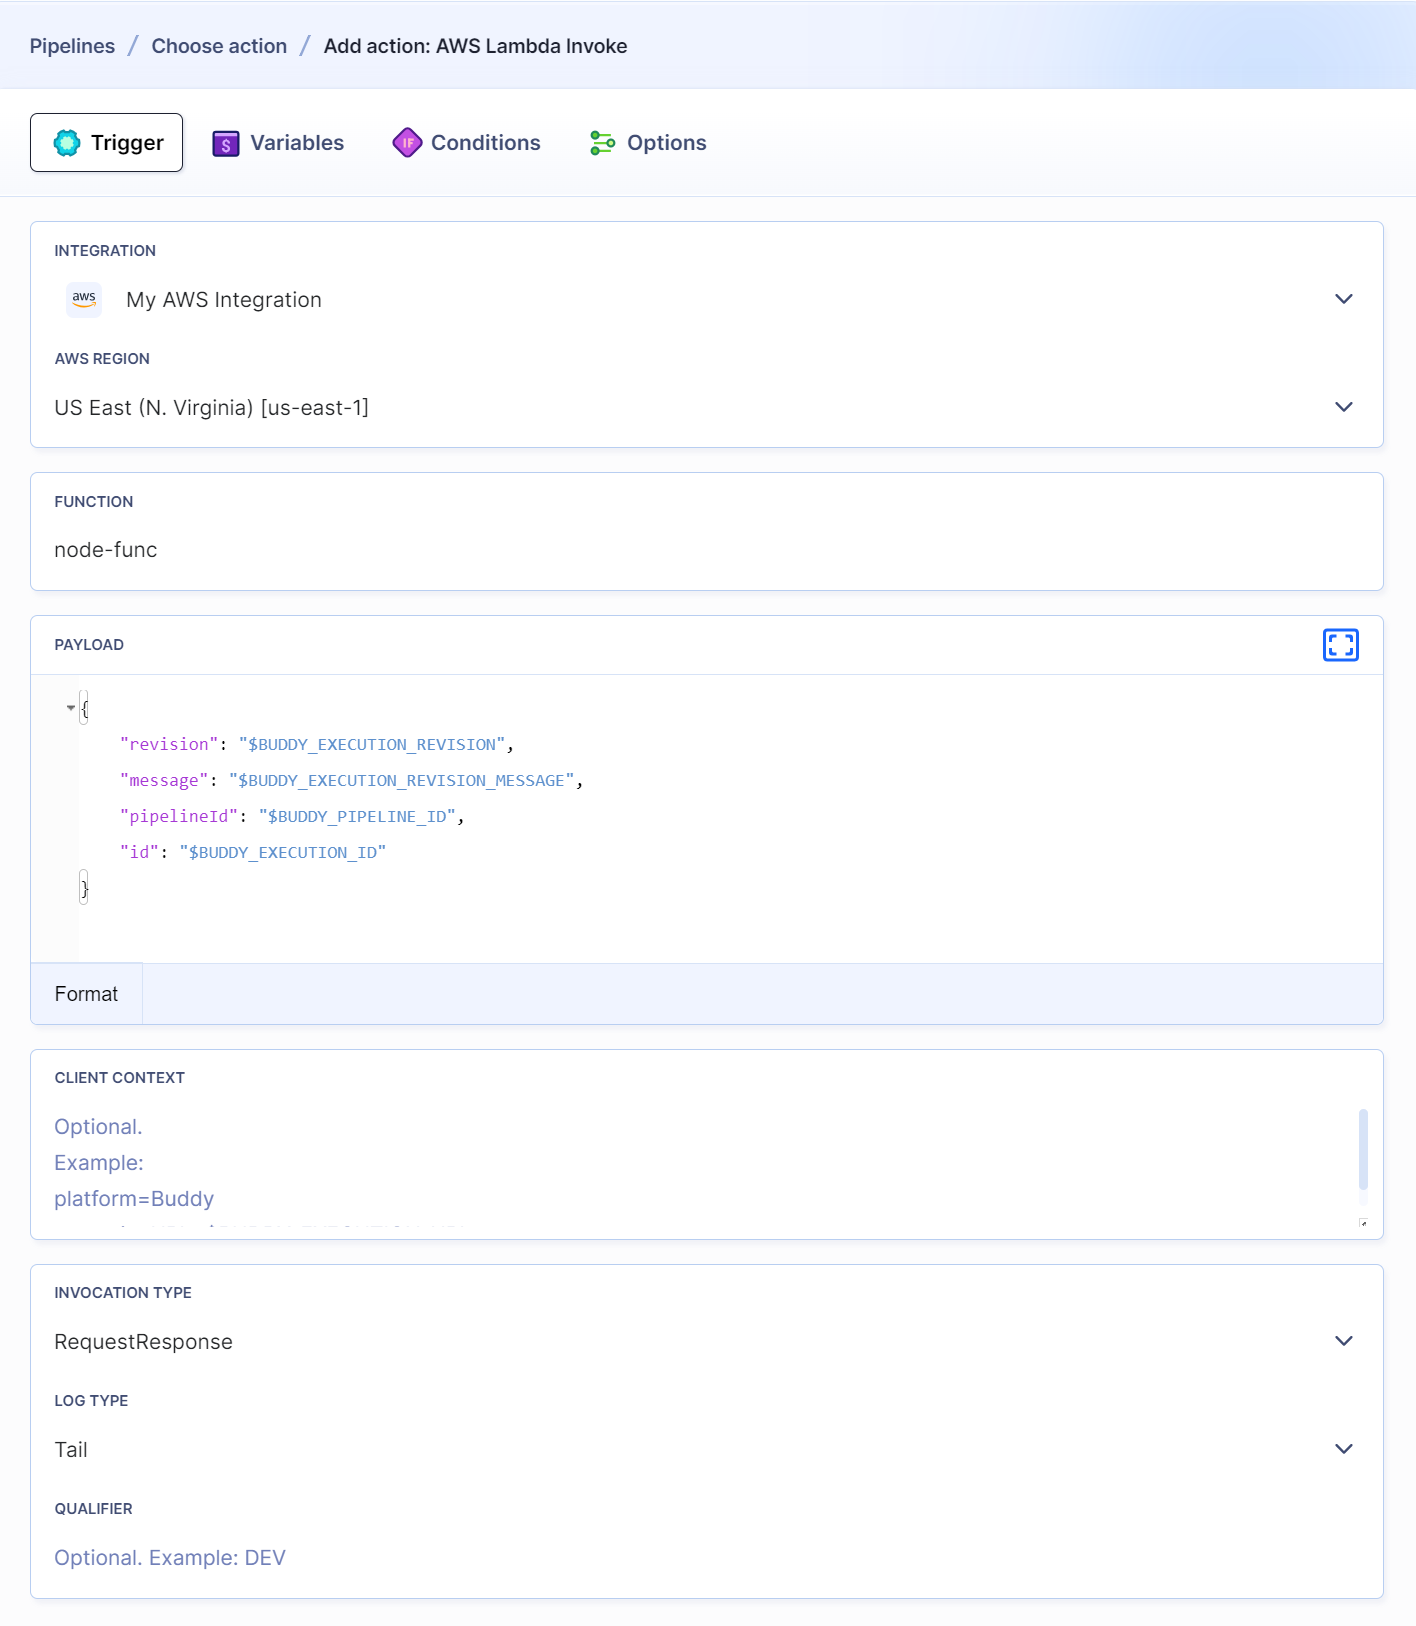Screen dimensions: 1416x1626
Task: Click the "id" key in payload
Action: [140, 852]
